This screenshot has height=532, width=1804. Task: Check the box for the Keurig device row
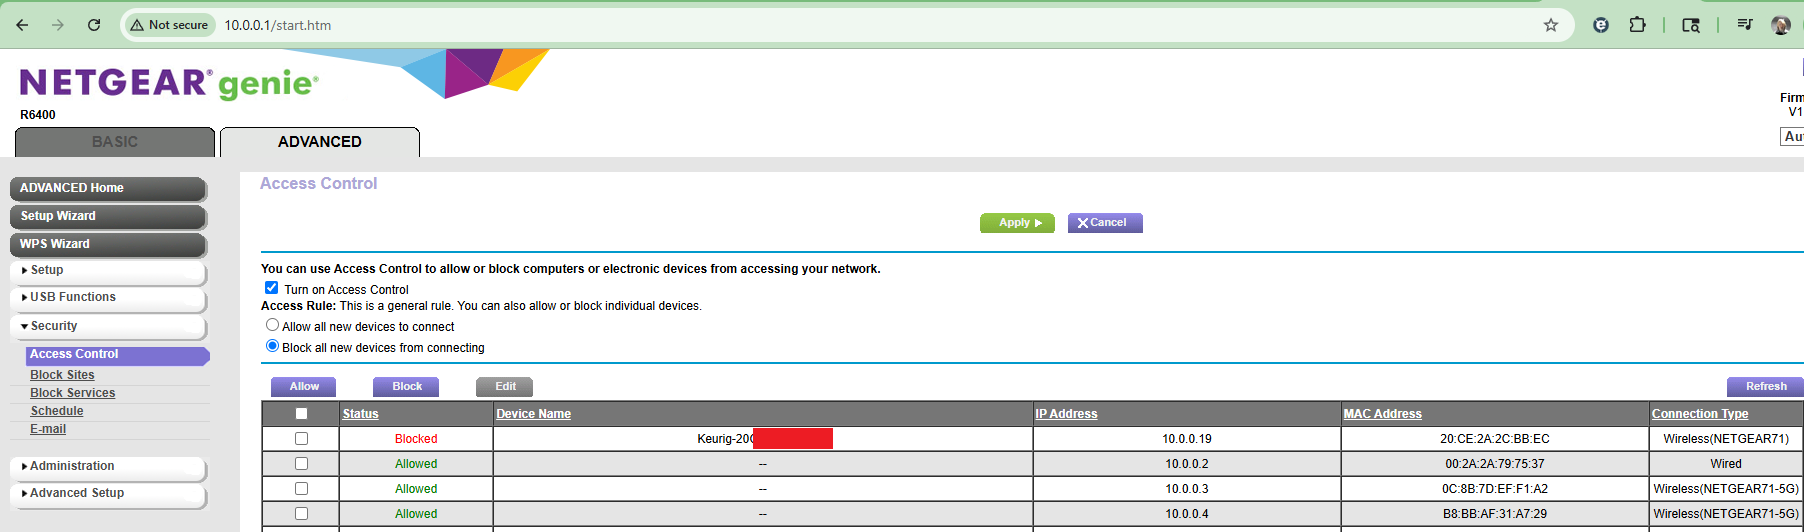[x=301, y=439]
